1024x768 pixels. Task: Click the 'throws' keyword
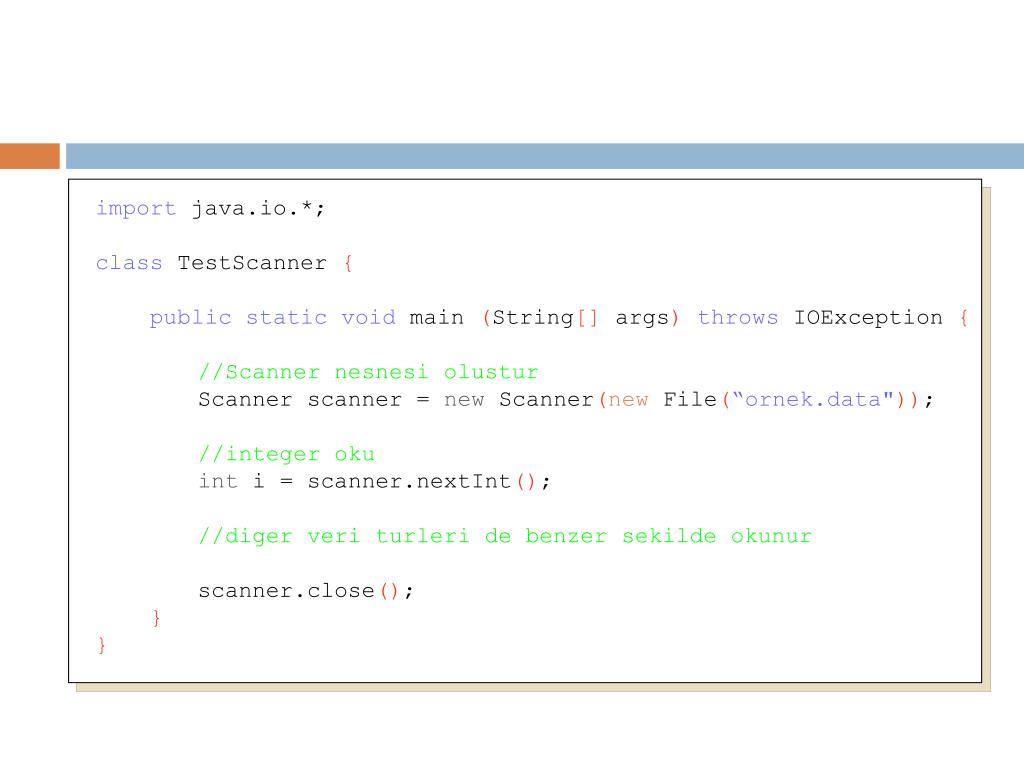click(738, 318)
